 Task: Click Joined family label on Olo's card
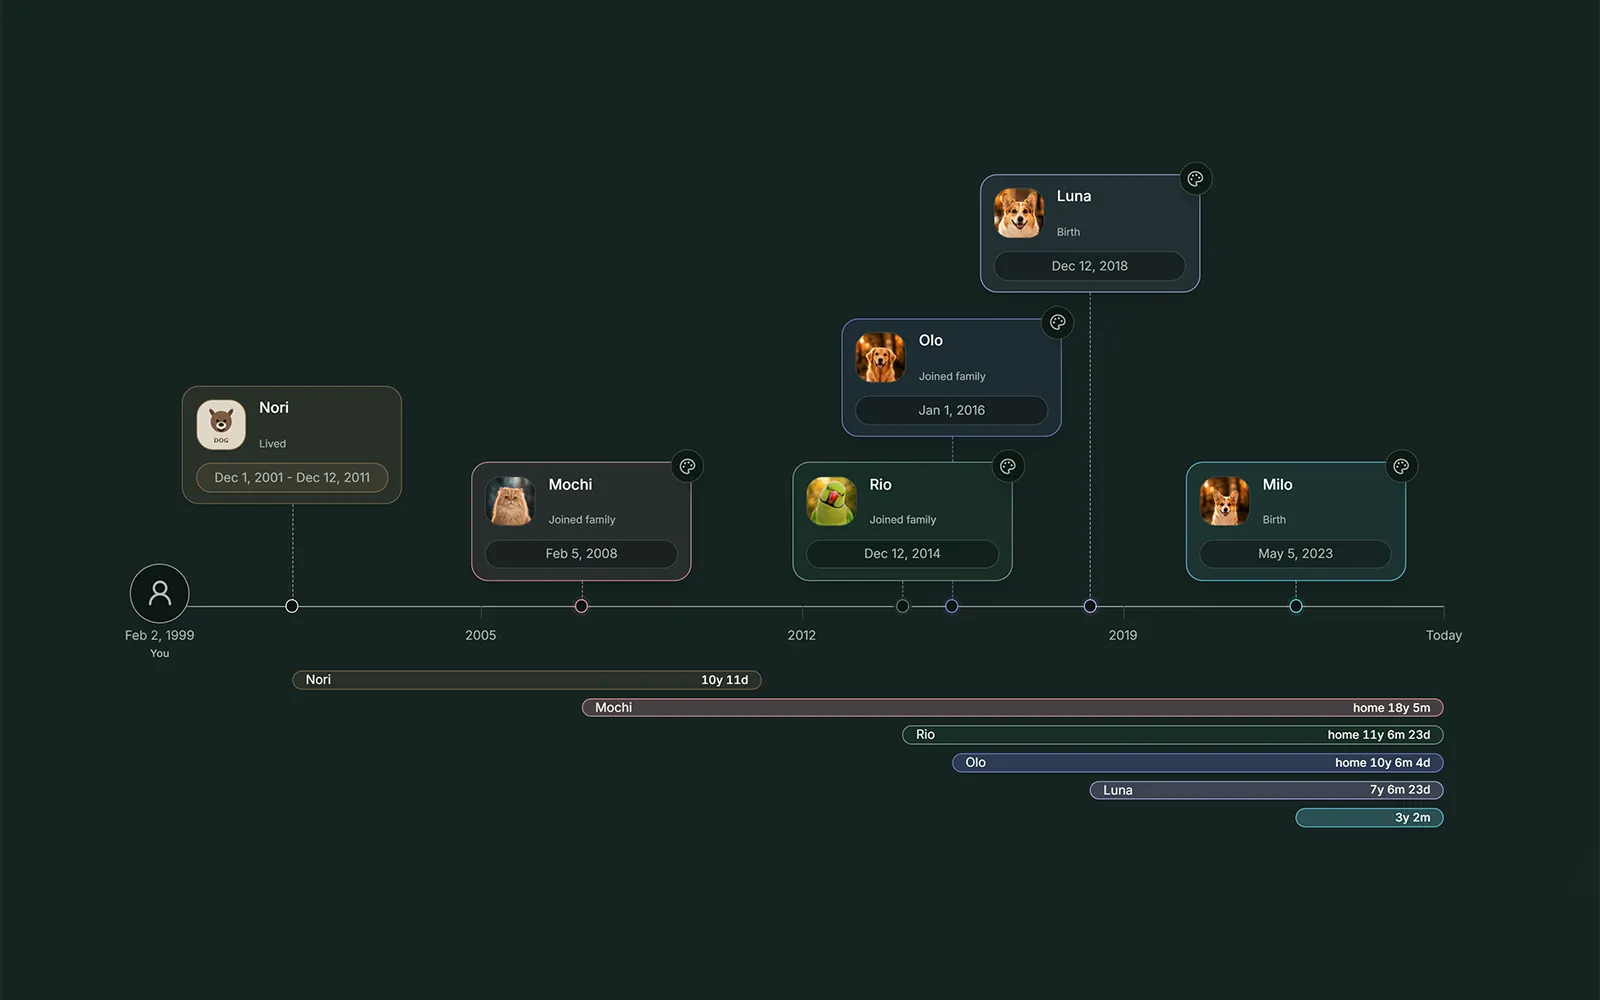(952, 377)
